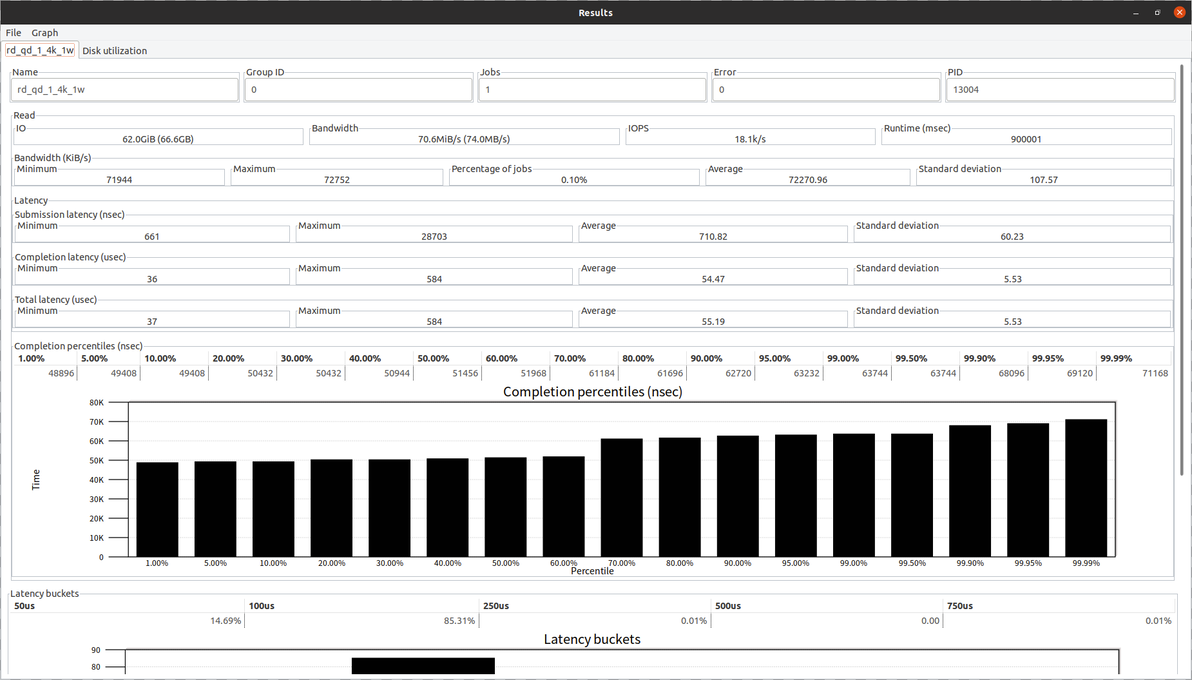Image resolution: width=1192 pixels, height=680 pixels.
Task: Select the Runtime value 900001
Action: click(1026, 139)
